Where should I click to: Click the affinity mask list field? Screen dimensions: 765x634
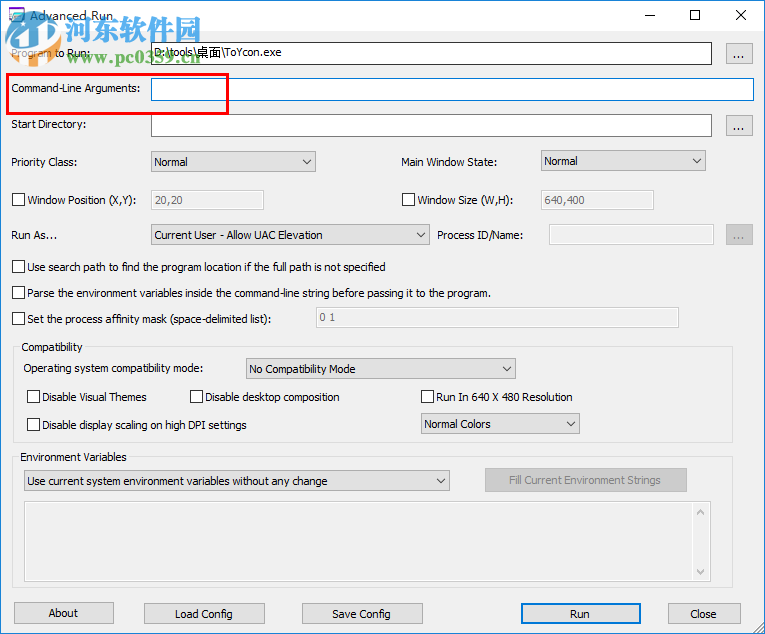pyautogui.click(x=497, y=318)
